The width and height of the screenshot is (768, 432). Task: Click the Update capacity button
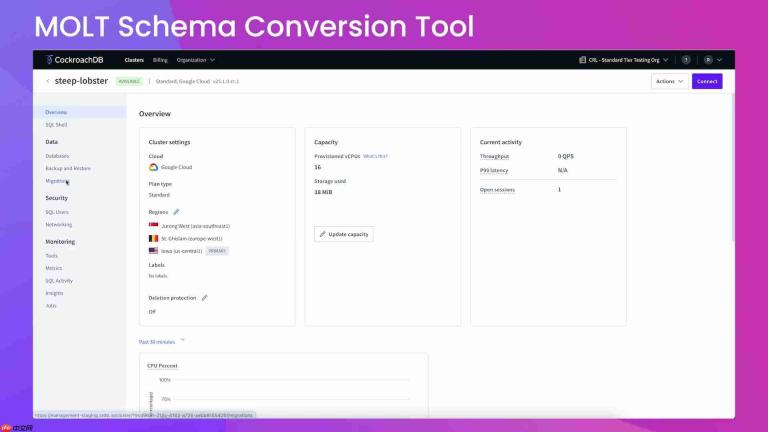pyautogui.click(x=344, y=234)
